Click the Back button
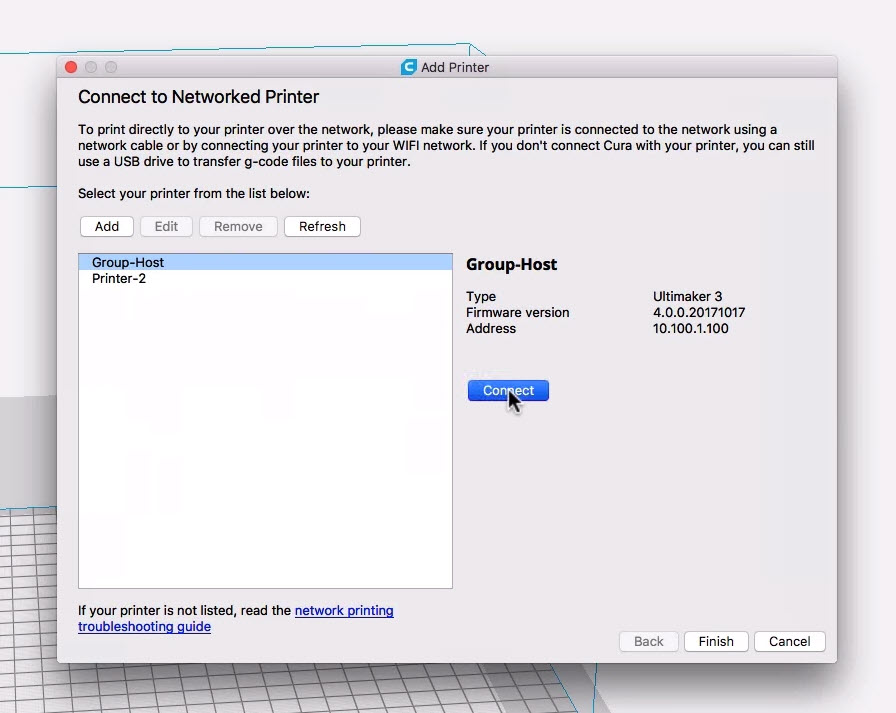The height and width of the screenshot is (713, 896). click(x=649, y=641)
